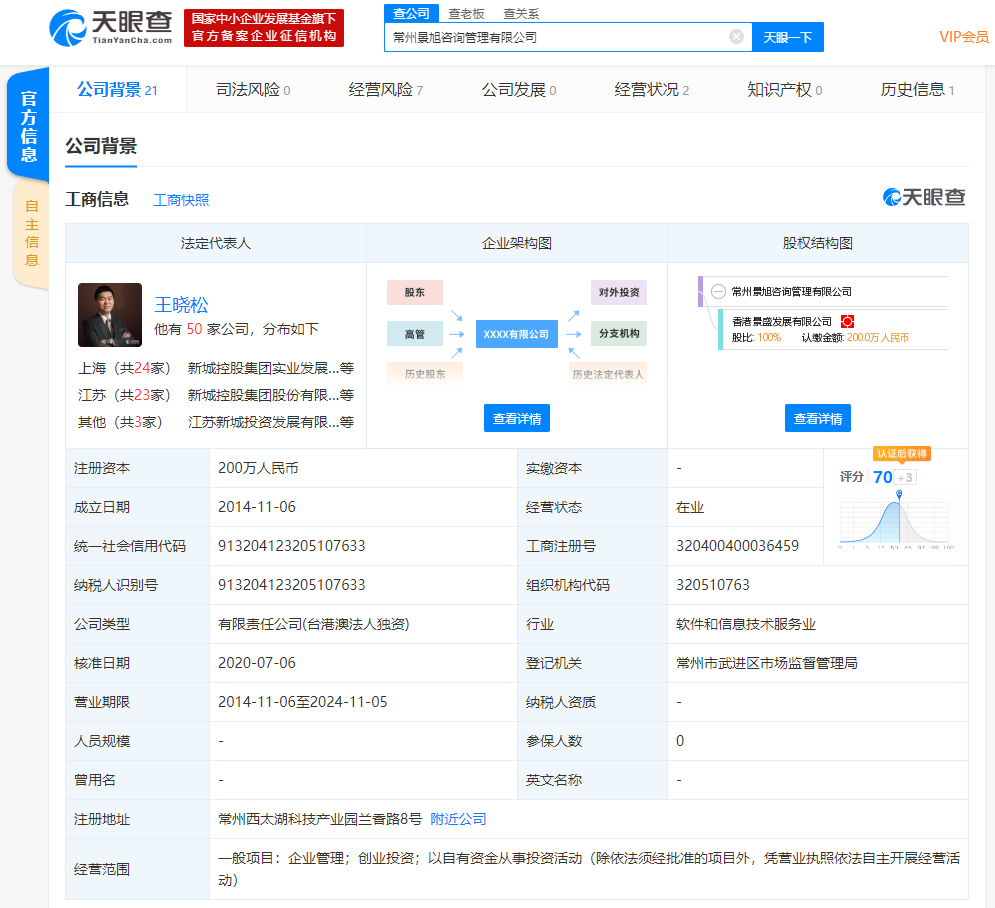
Task: Click into the company name search field
Action: click(x=555, y=37)
